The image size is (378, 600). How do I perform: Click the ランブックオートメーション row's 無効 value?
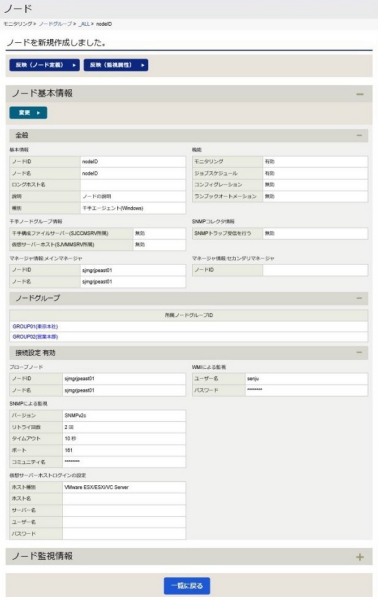point(269,196)
